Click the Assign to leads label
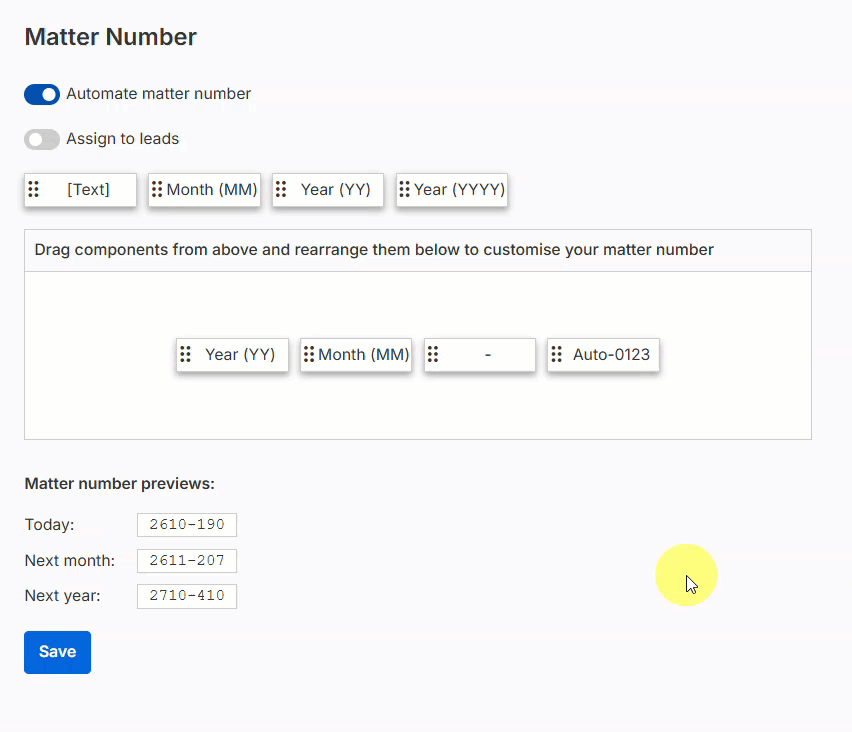This screenshot has height=732, width=852. tap(123, 139)
